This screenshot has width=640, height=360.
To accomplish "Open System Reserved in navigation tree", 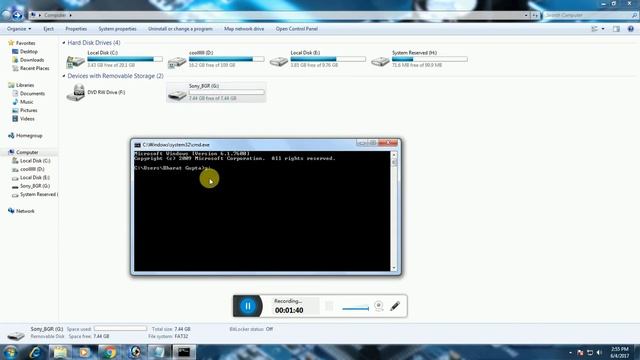I will (x=38, y=194).
